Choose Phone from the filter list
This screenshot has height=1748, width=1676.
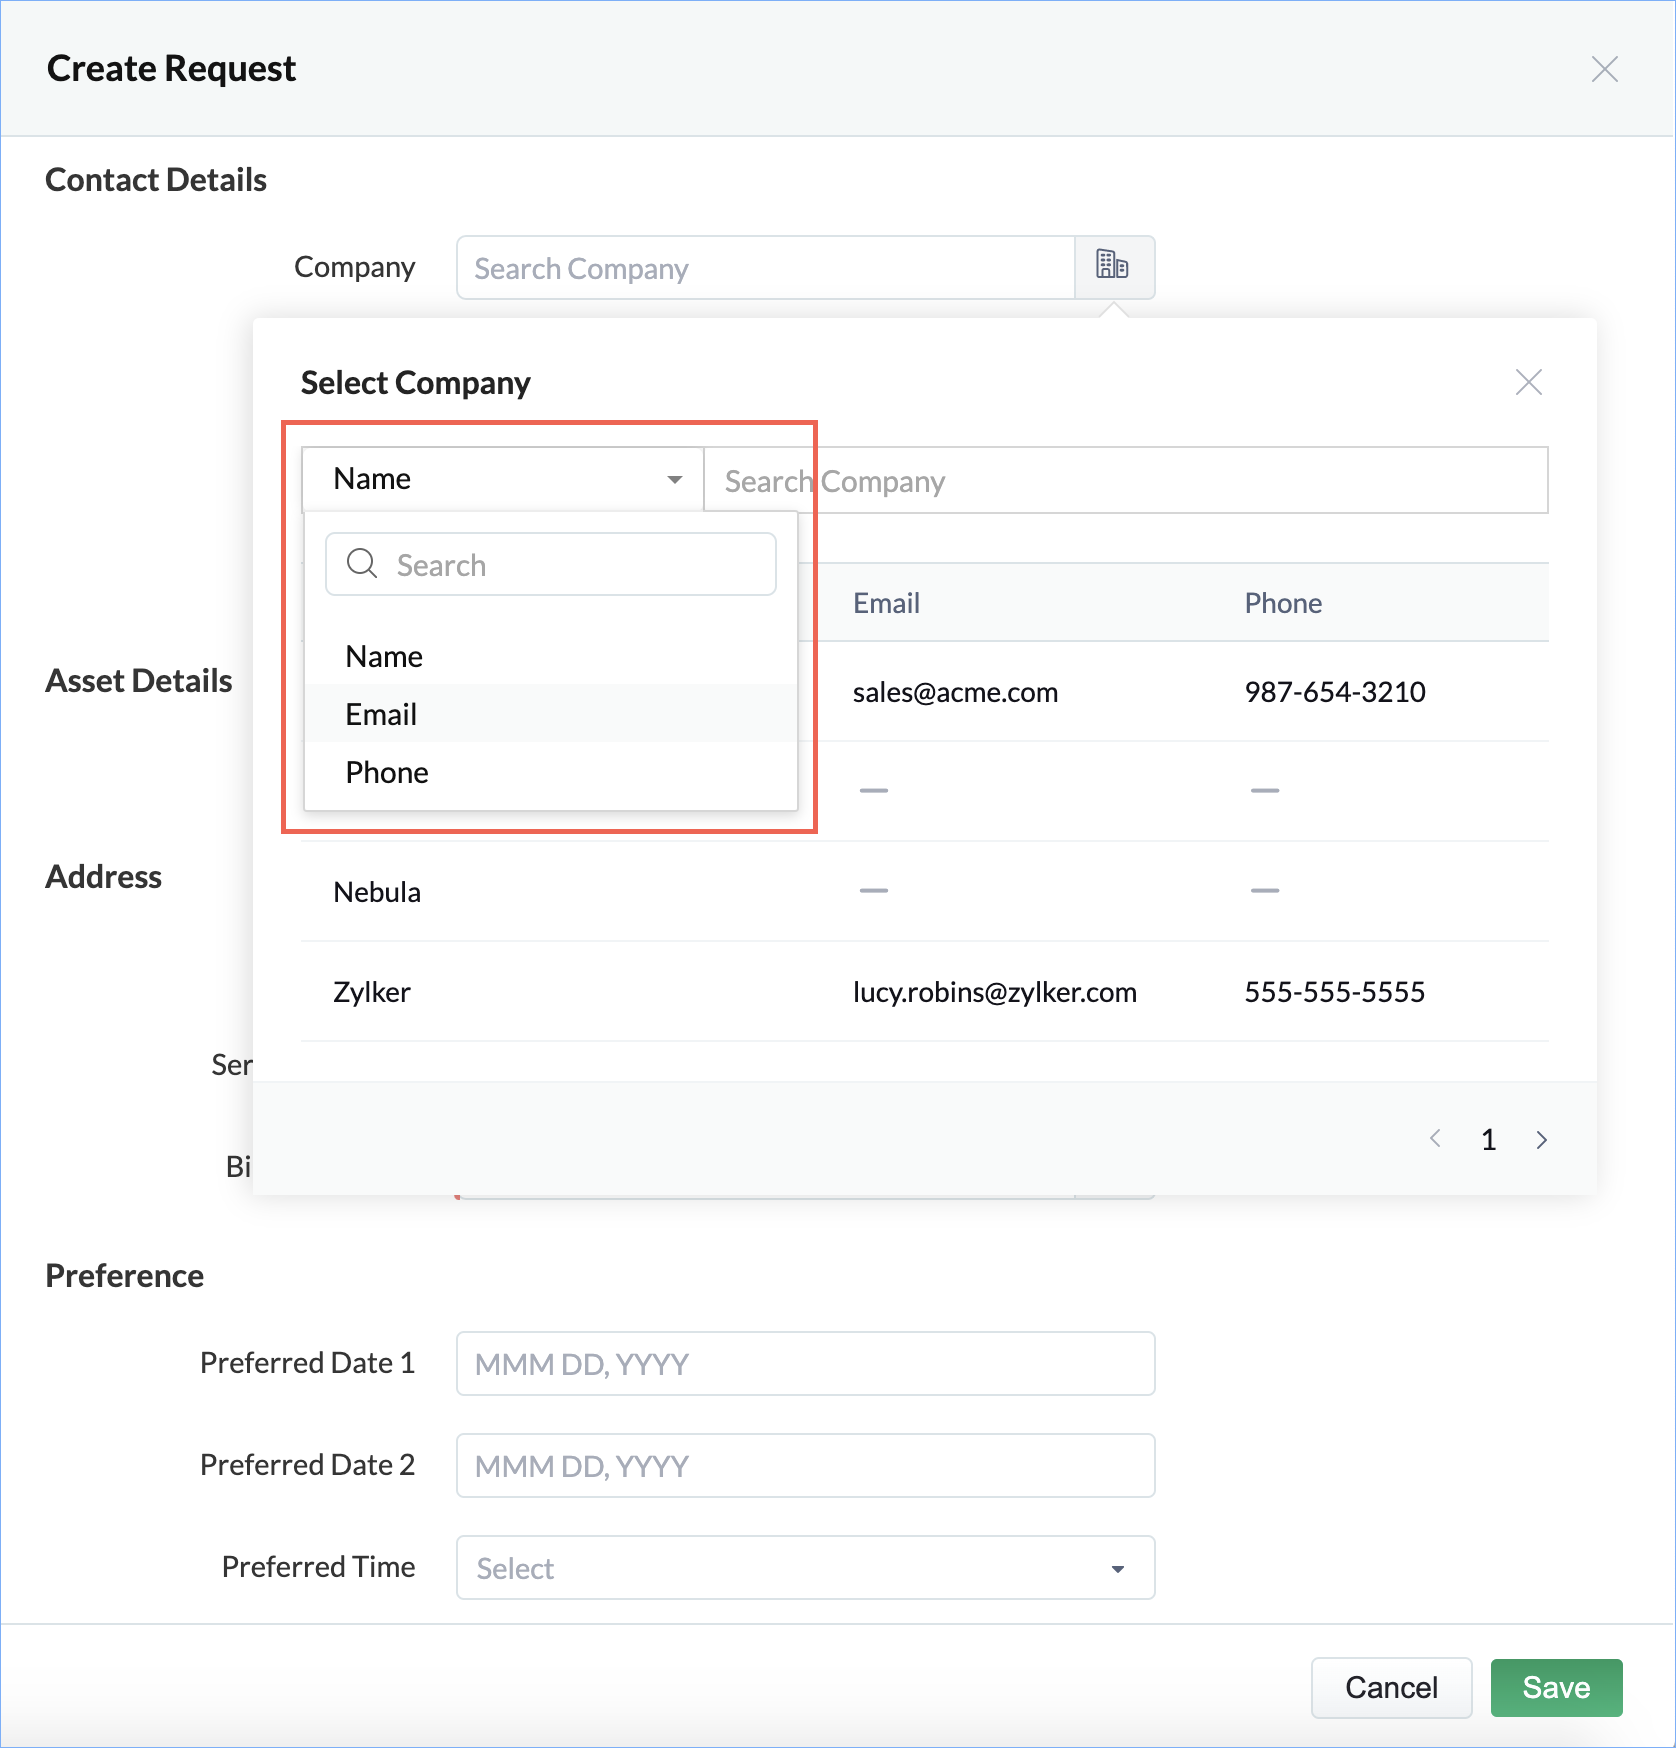(387, 772)
